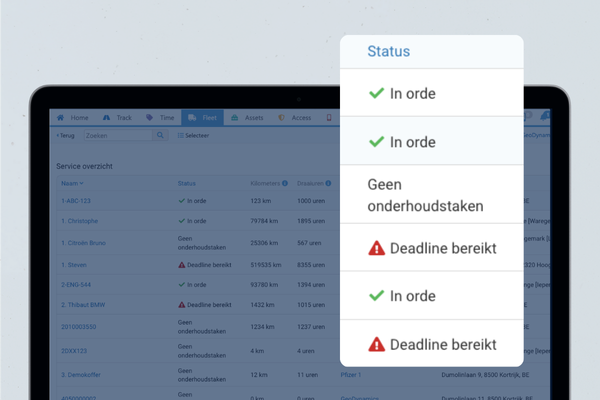Click the magnifier search button
The height and width of the screenshot is (400, 600).
(161, 135)
